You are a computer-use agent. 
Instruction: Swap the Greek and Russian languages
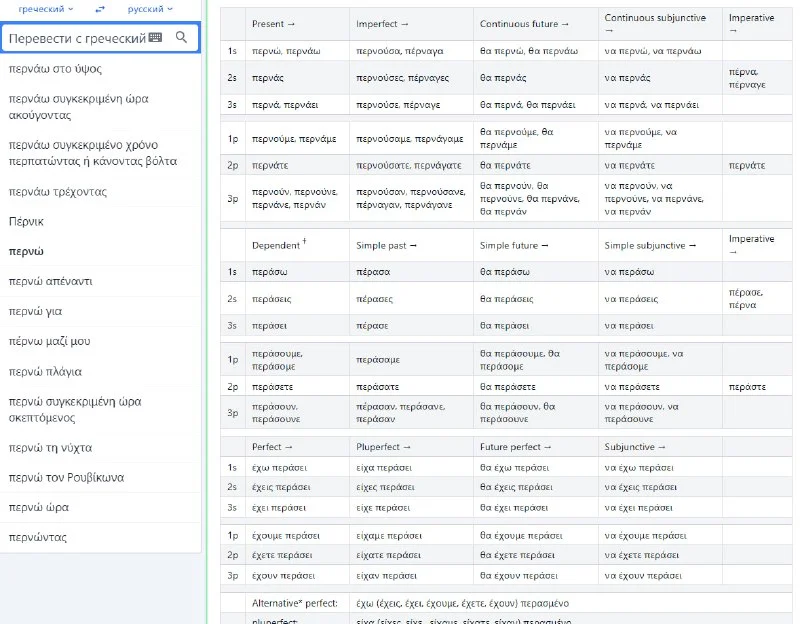pyautogui.click(x=99, y=9)
